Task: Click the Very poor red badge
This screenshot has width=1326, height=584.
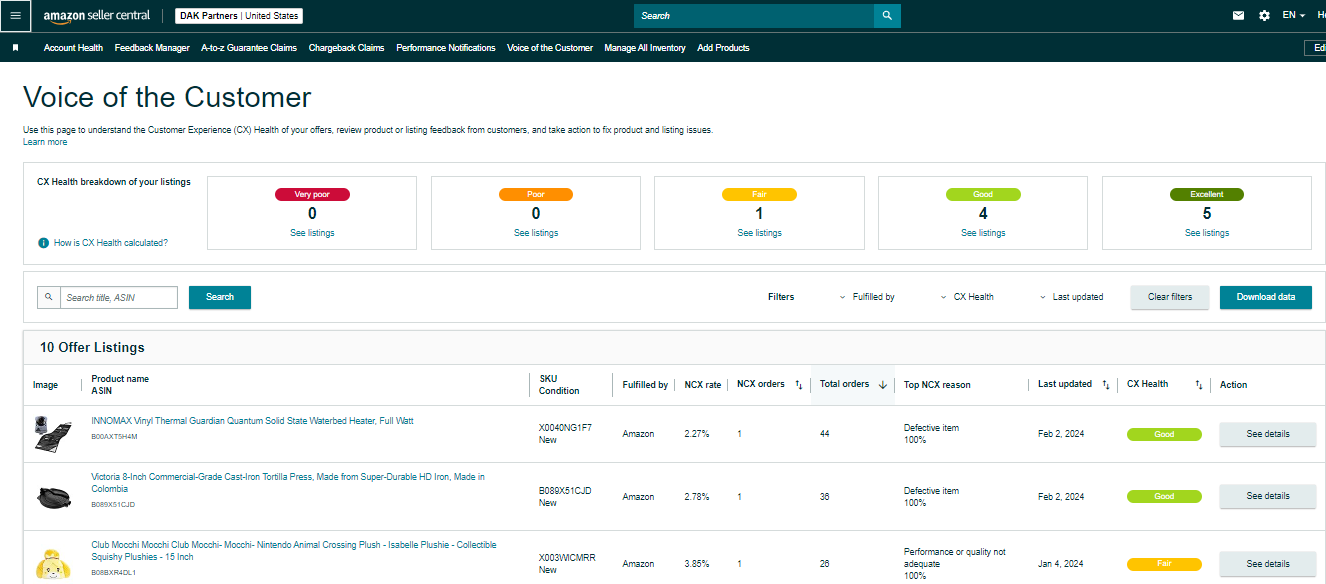Action: click(312, 194)
